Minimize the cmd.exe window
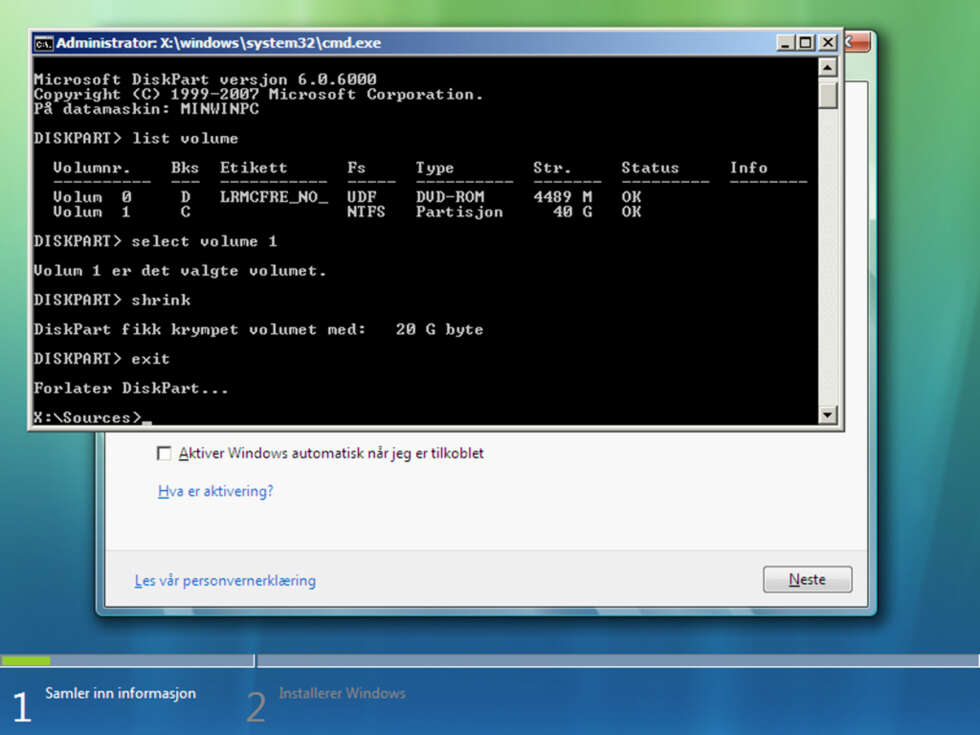 785,42
